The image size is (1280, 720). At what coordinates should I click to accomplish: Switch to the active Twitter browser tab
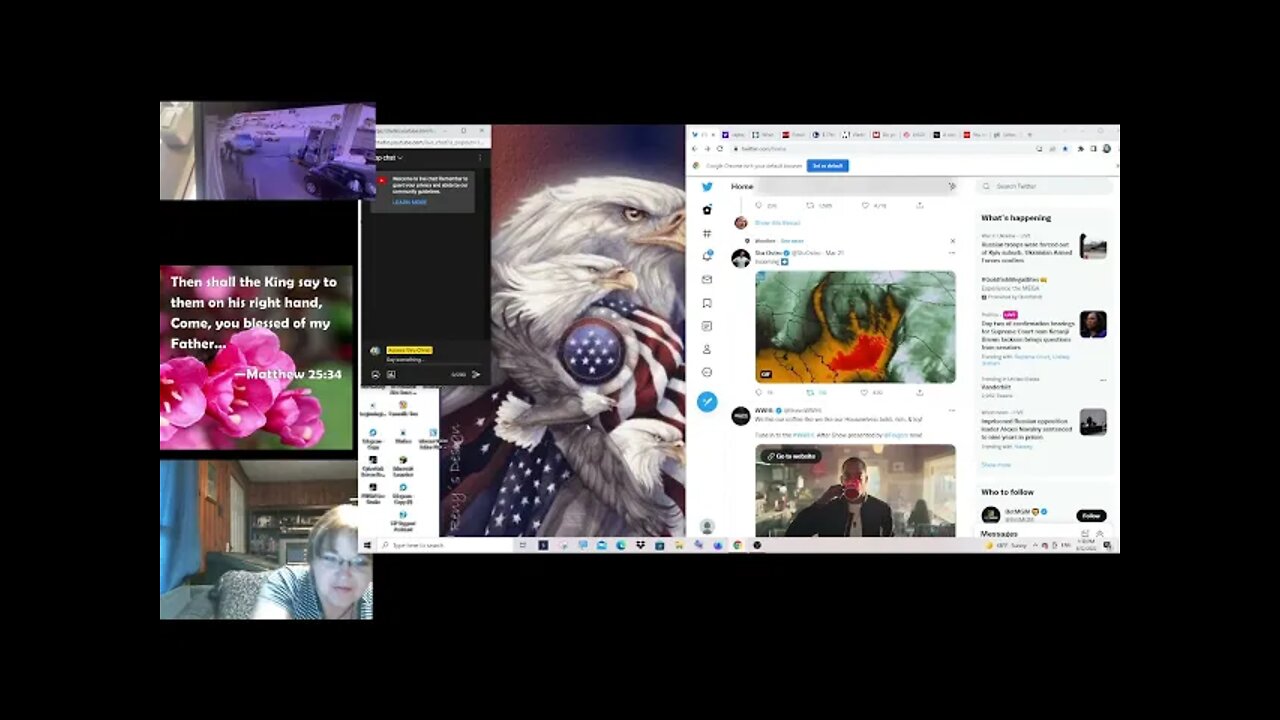point(704,134)
